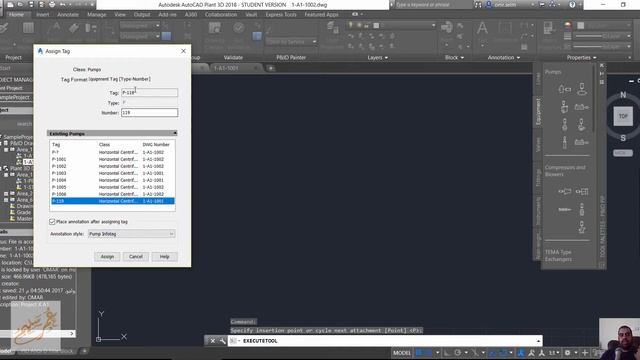This screenshot has height=360, width=640.
Task: Toggle Place annotation after assigning tag checkbox
Action: click(52, 222)
